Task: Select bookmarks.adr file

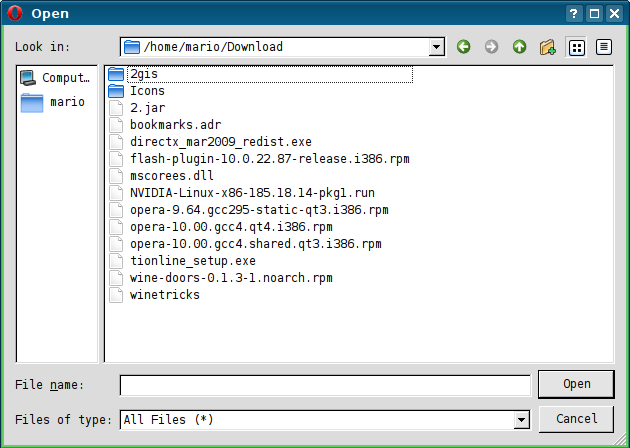Action: (165, 125)
